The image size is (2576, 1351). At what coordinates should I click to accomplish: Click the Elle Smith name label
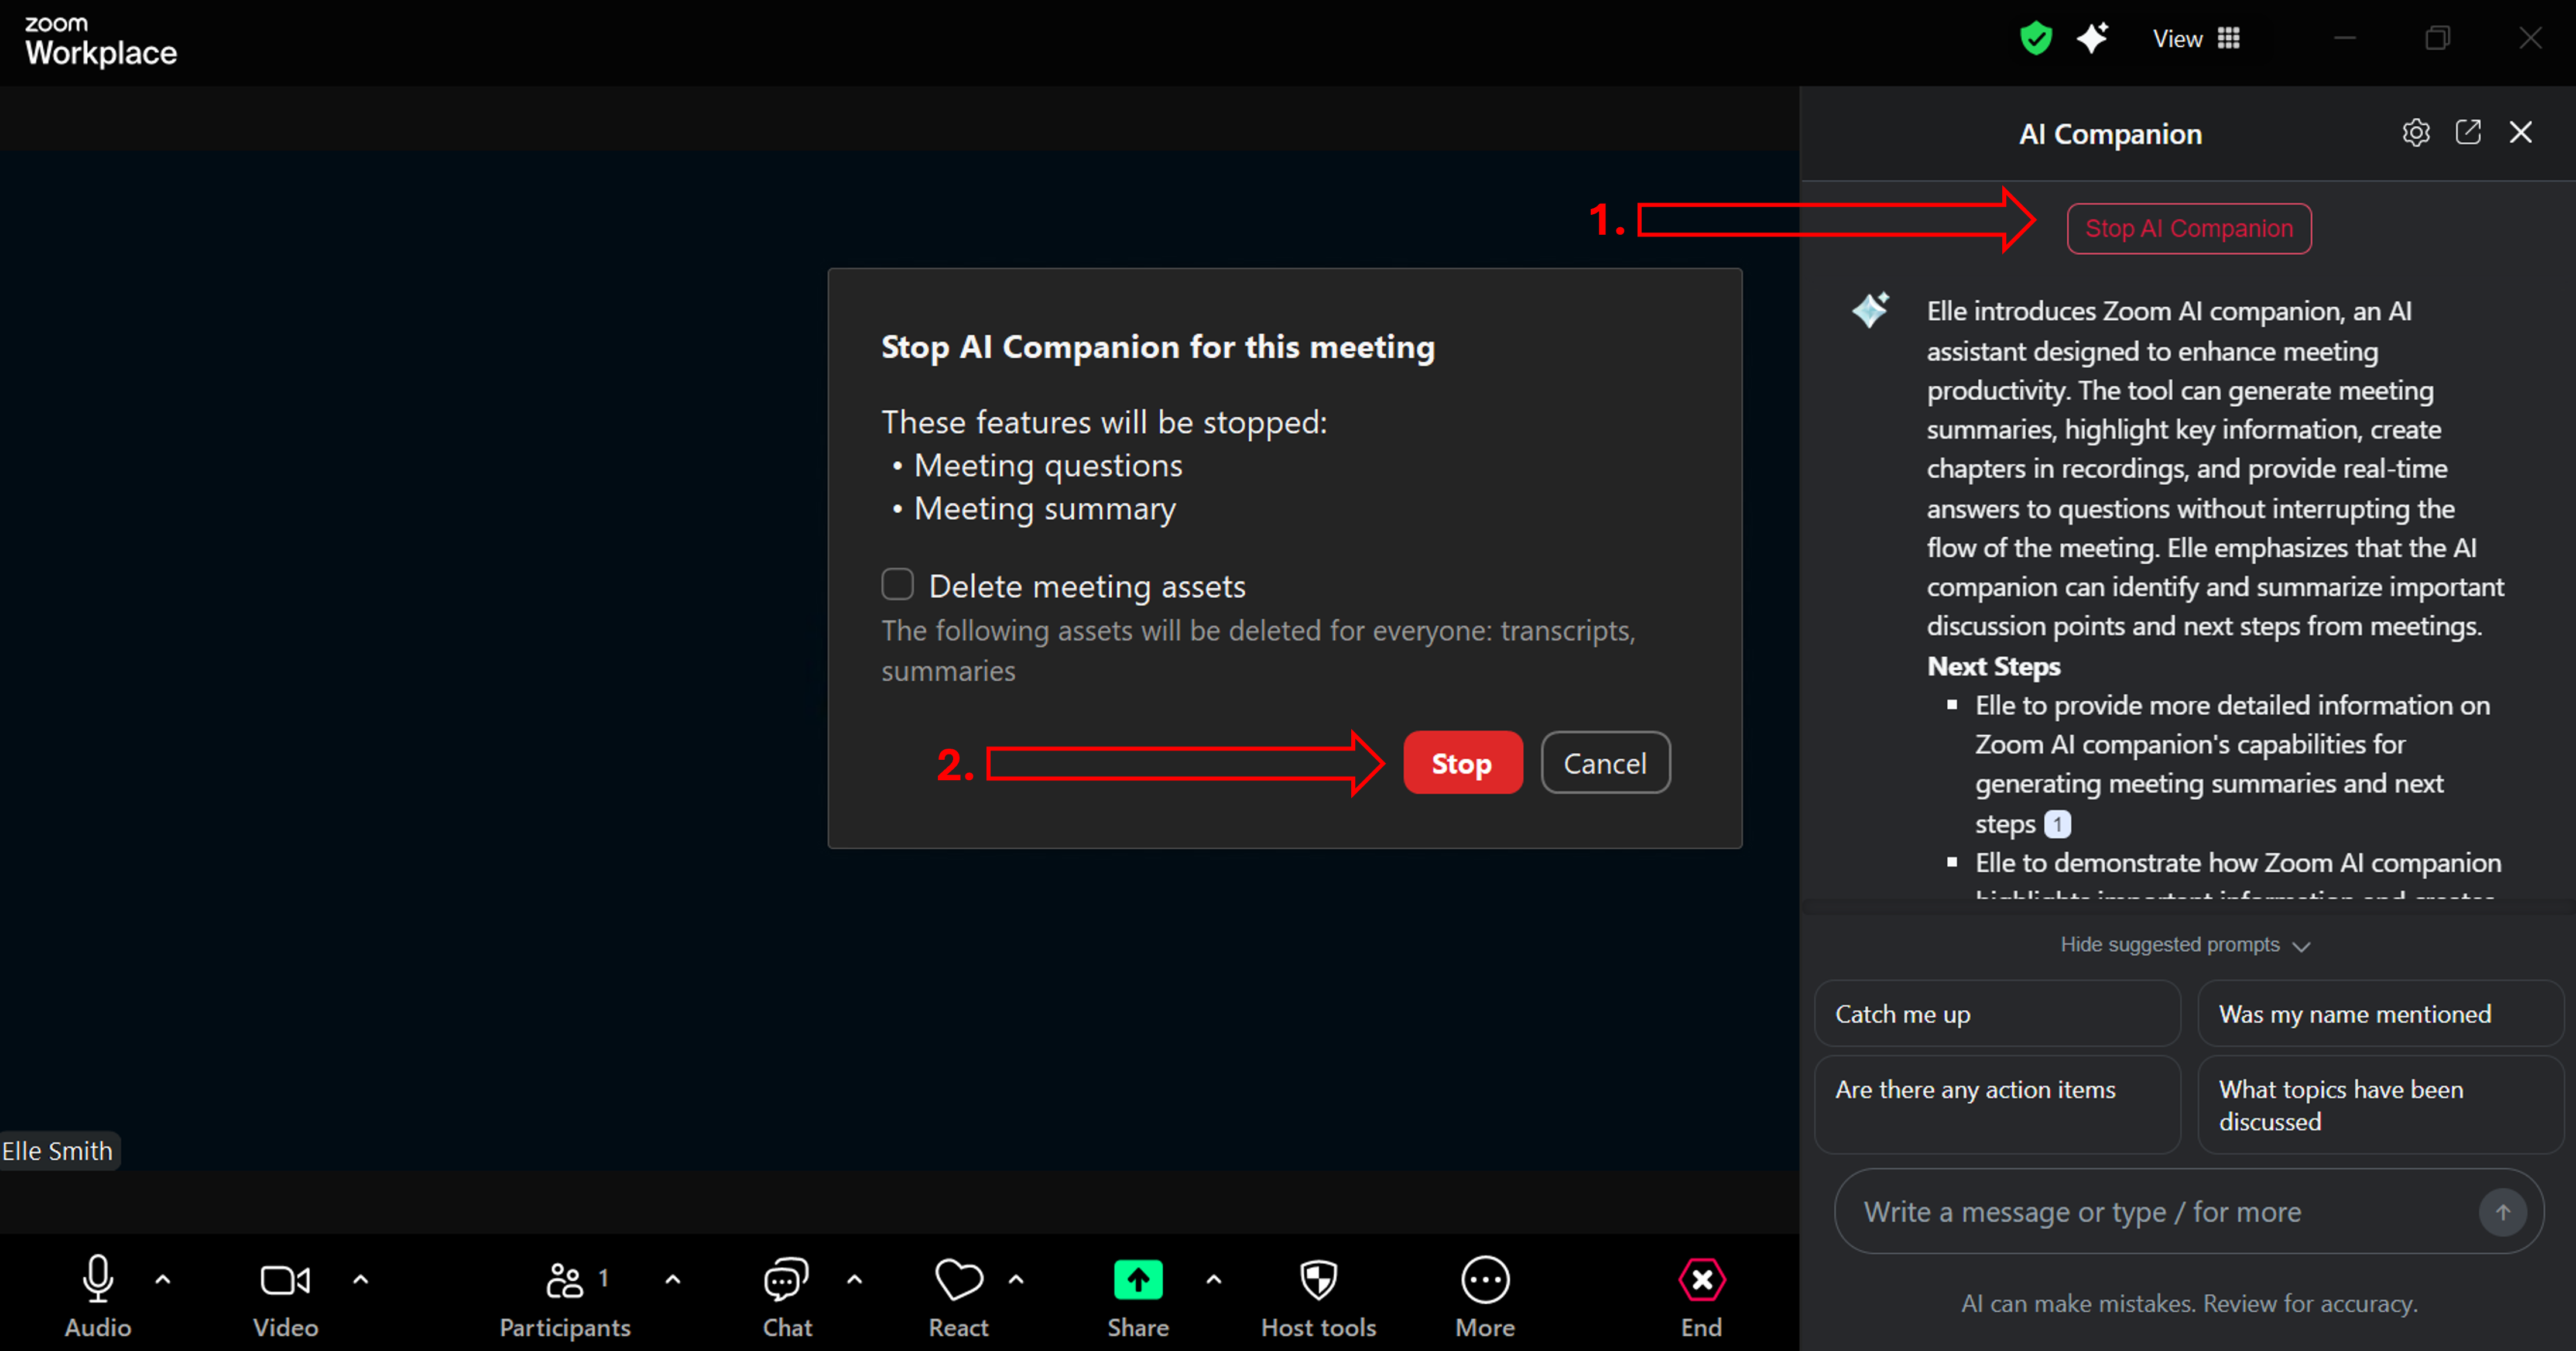point(58,1151)
